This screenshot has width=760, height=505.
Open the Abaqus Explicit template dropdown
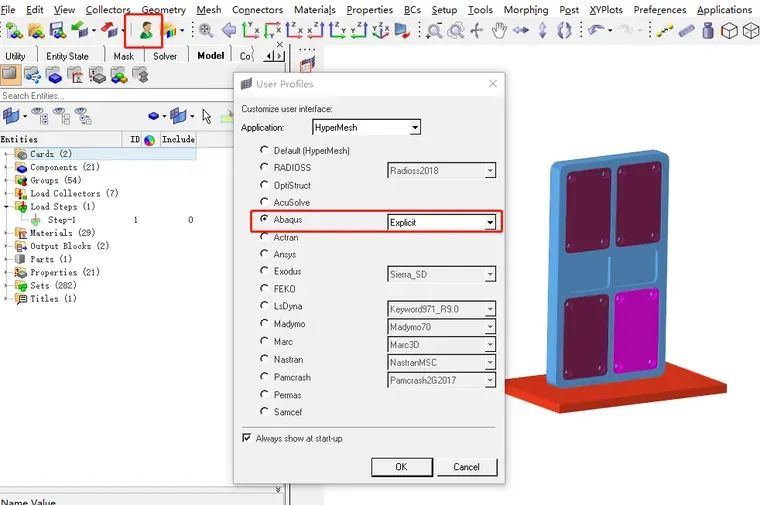pos(490,222)
